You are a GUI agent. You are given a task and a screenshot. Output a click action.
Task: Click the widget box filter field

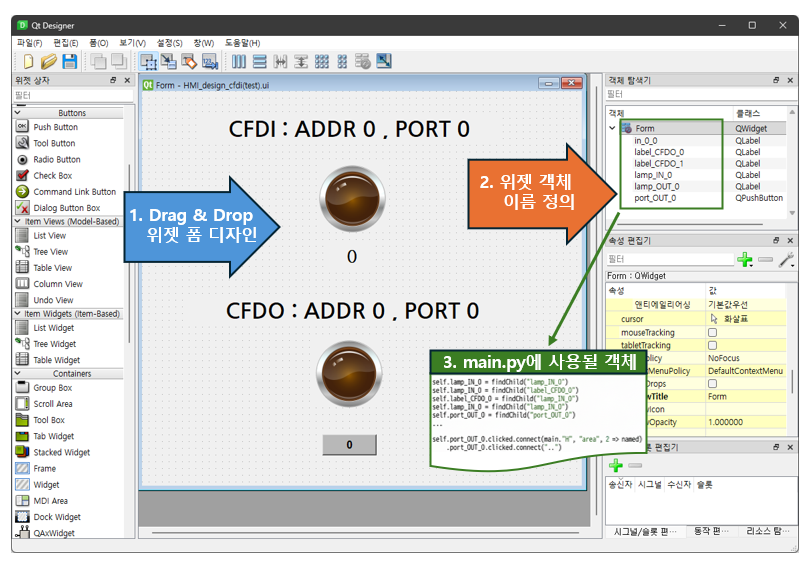pos(70,96)
